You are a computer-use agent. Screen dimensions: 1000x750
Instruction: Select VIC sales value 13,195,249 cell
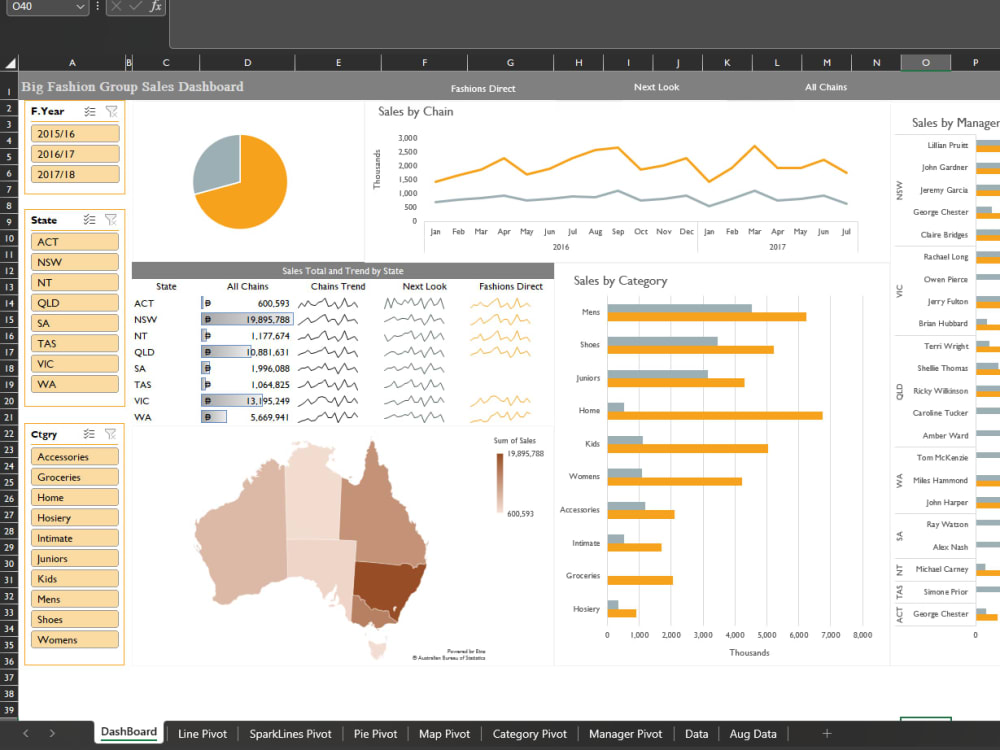click(247, 401)
